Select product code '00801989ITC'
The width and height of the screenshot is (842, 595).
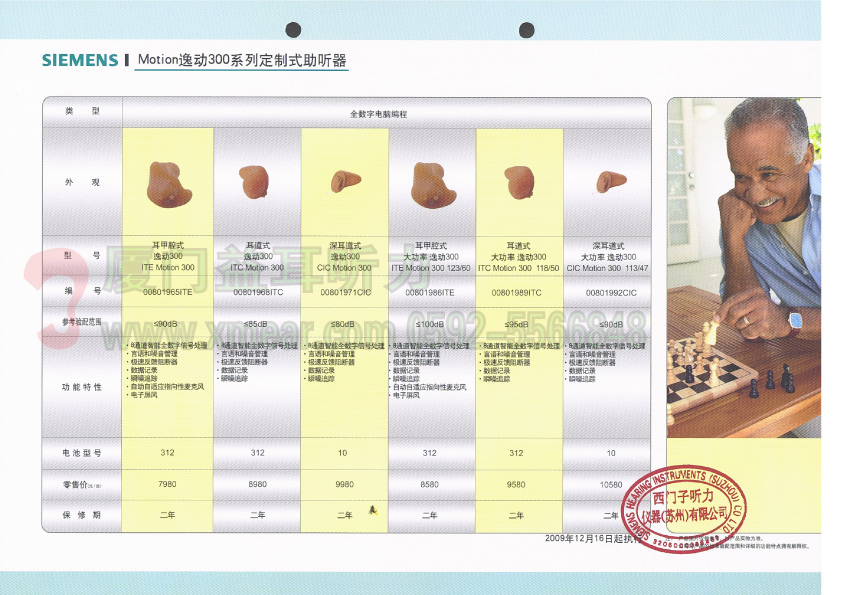coord(517,292)
